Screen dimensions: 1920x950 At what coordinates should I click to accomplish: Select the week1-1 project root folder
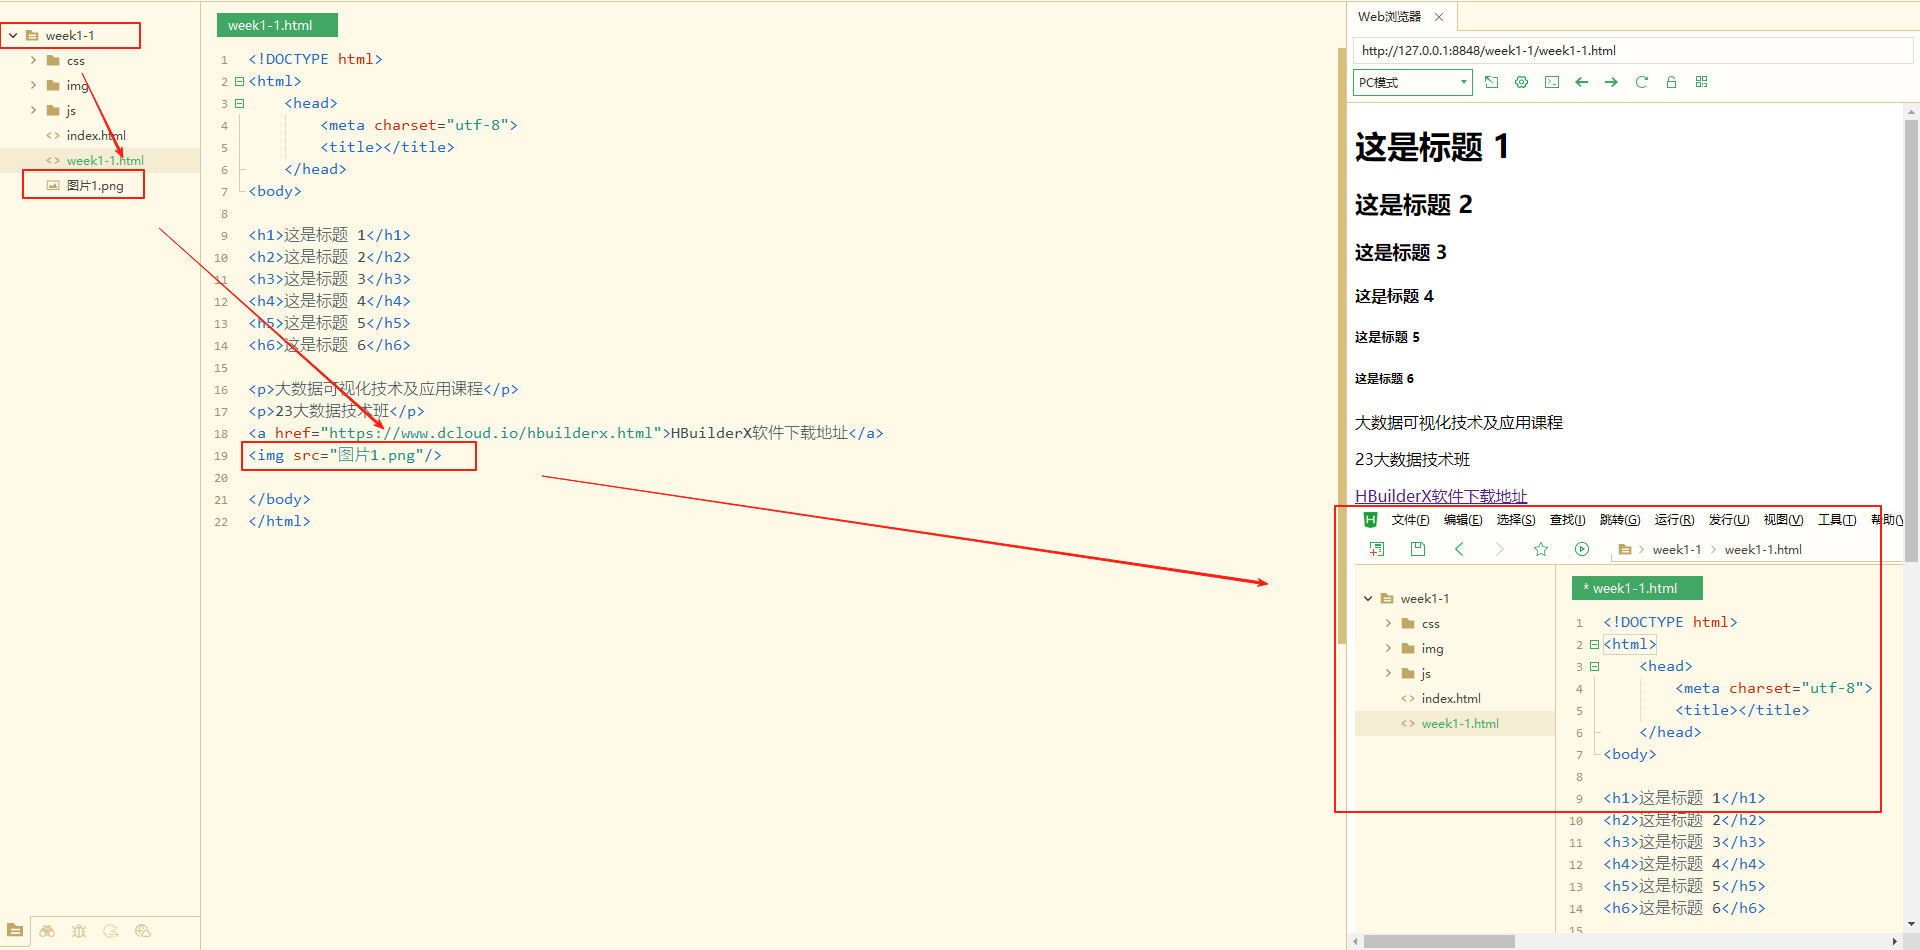[70, 36]
